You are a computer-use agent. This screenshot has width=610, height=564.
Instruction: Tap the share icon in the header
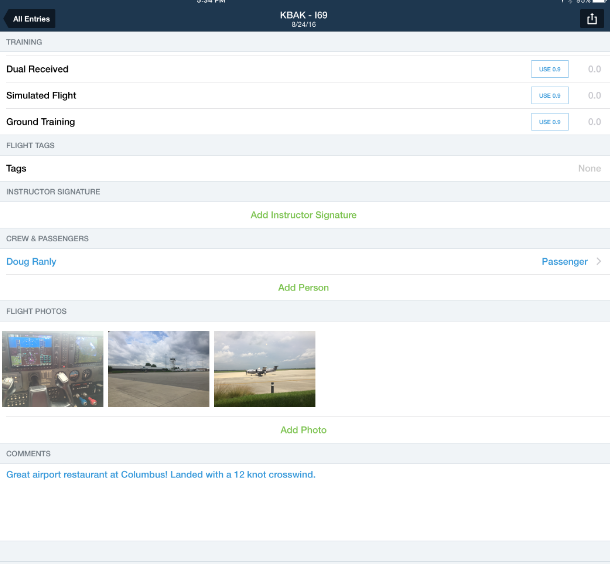point(592,19)
